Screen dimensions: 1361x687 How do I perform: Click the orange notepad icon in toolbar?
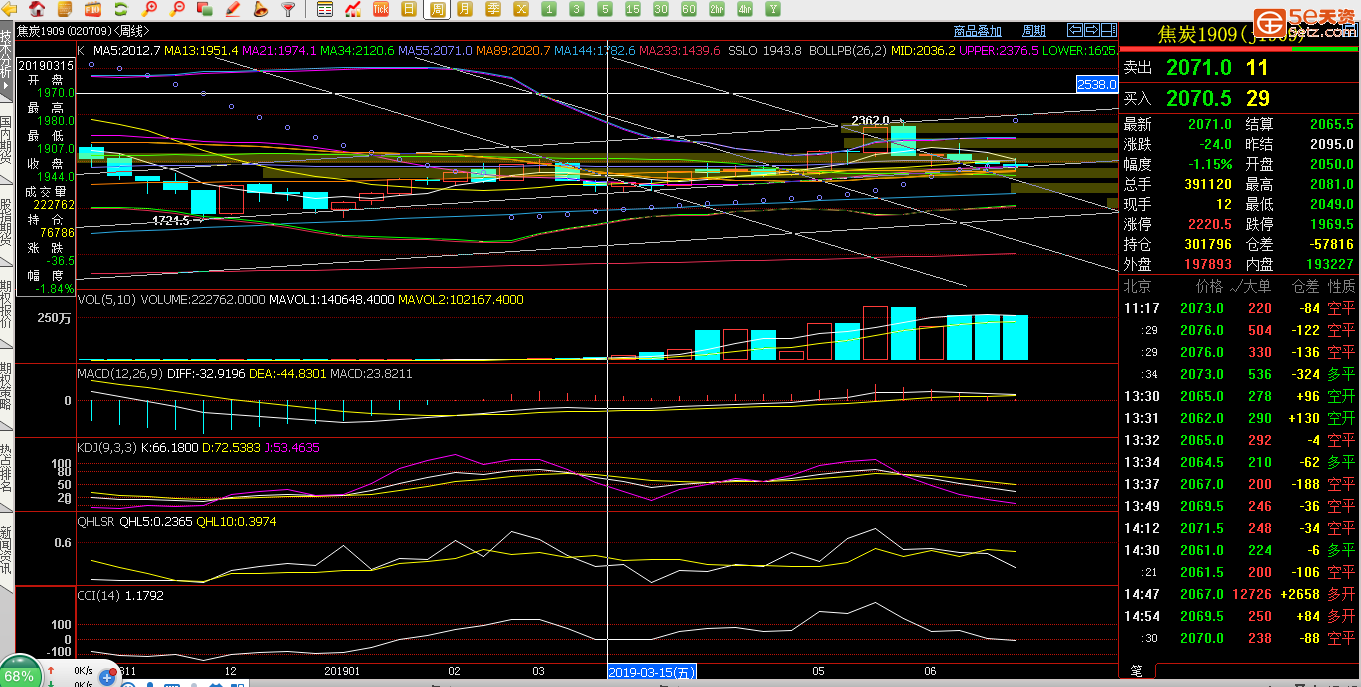[64, 9]
